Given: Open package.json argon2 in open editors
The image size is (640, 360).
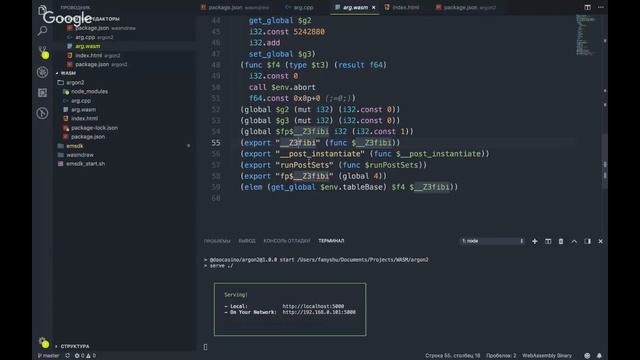Looking at the screenshot, I should tap(96, 64).
